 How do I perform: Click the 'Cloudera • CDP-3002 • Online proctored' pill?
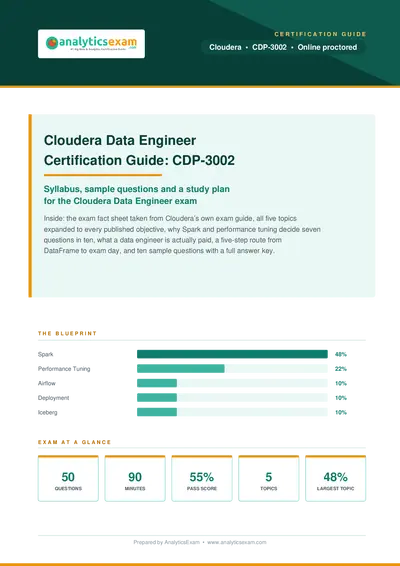(x=283, y=47)
